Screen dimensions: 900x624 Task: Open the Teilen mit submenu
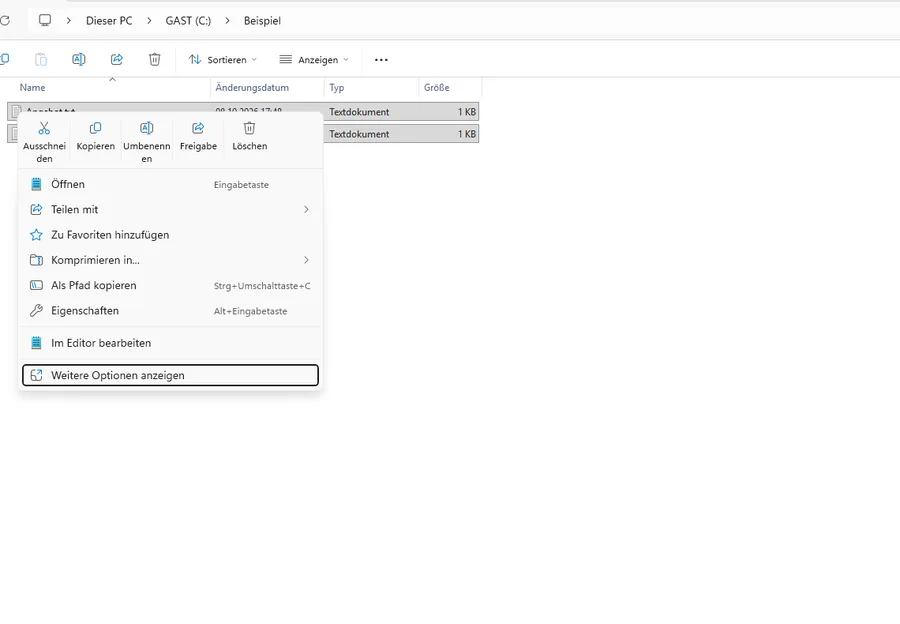pyautogui.click(x=170, y=210)
